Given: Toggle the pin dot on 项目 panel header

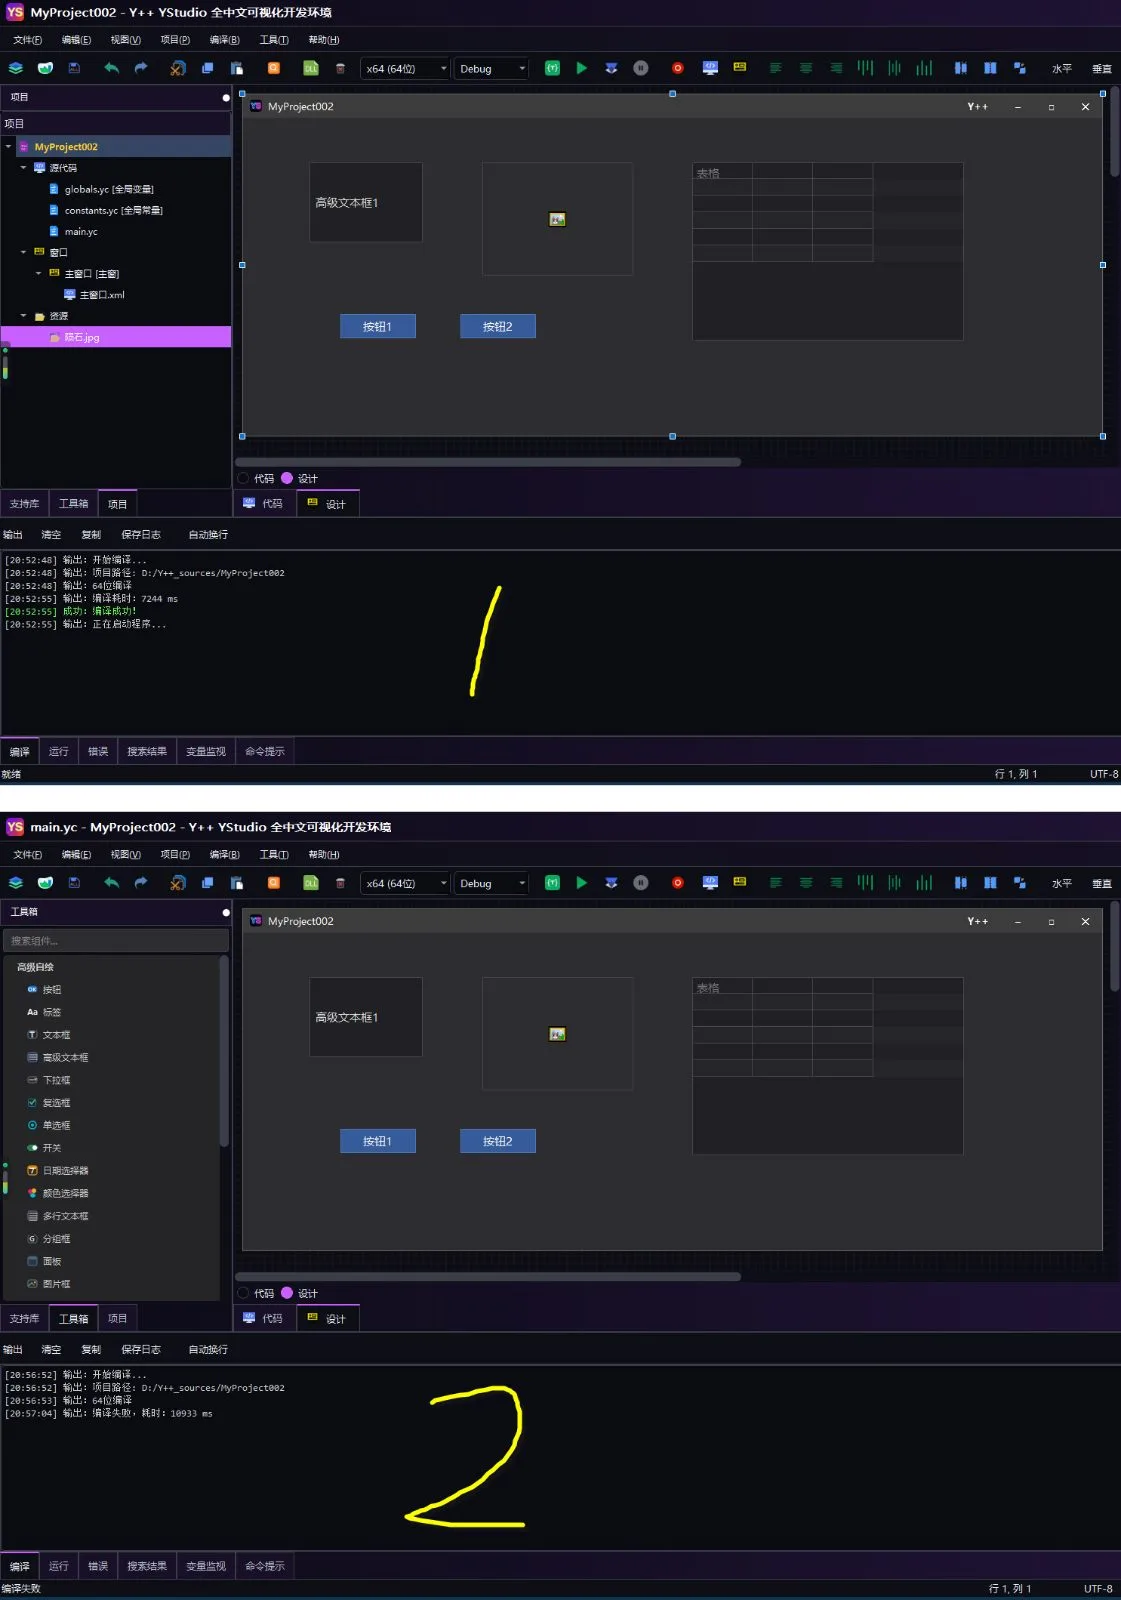Looking at the screenshot, I should coord(226,97).
